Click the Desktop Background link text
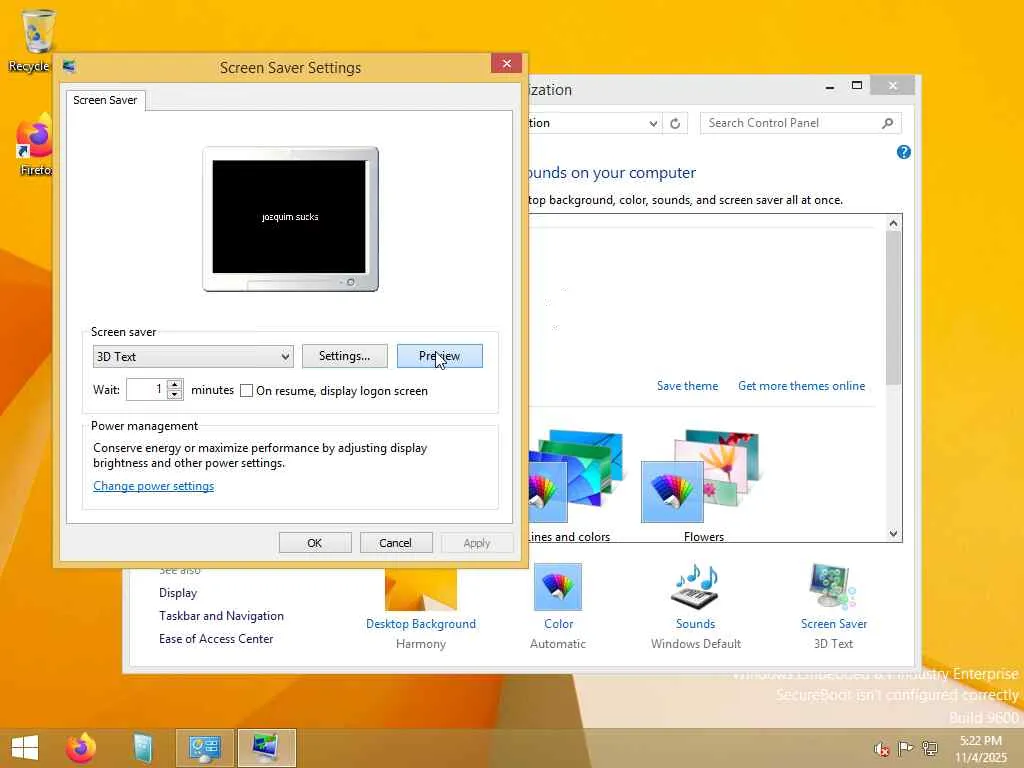This screenshot has width=1024, height=768. click(421, 624)
